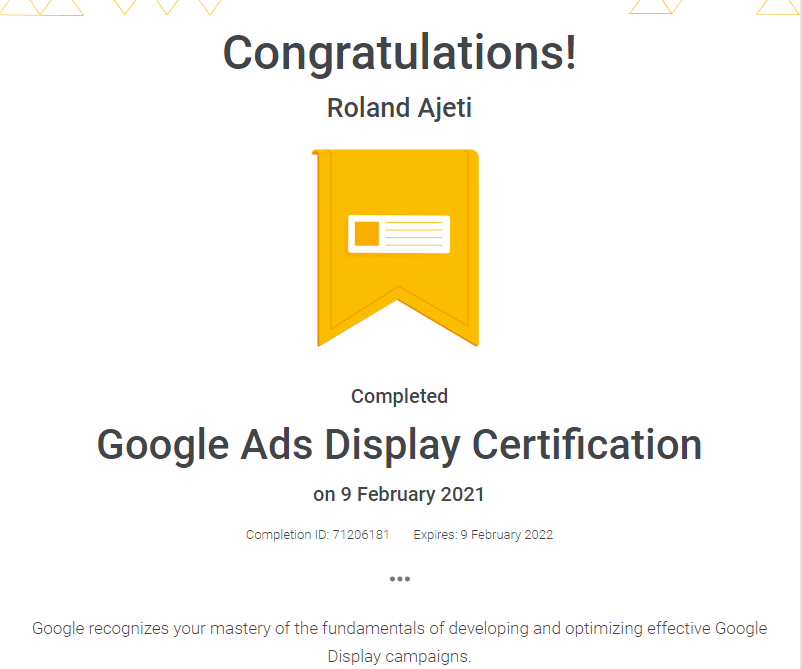Viewport: 802px width, 669px height.
Task: Click the white ad card inside the badge
Action: tap(399, 234)
